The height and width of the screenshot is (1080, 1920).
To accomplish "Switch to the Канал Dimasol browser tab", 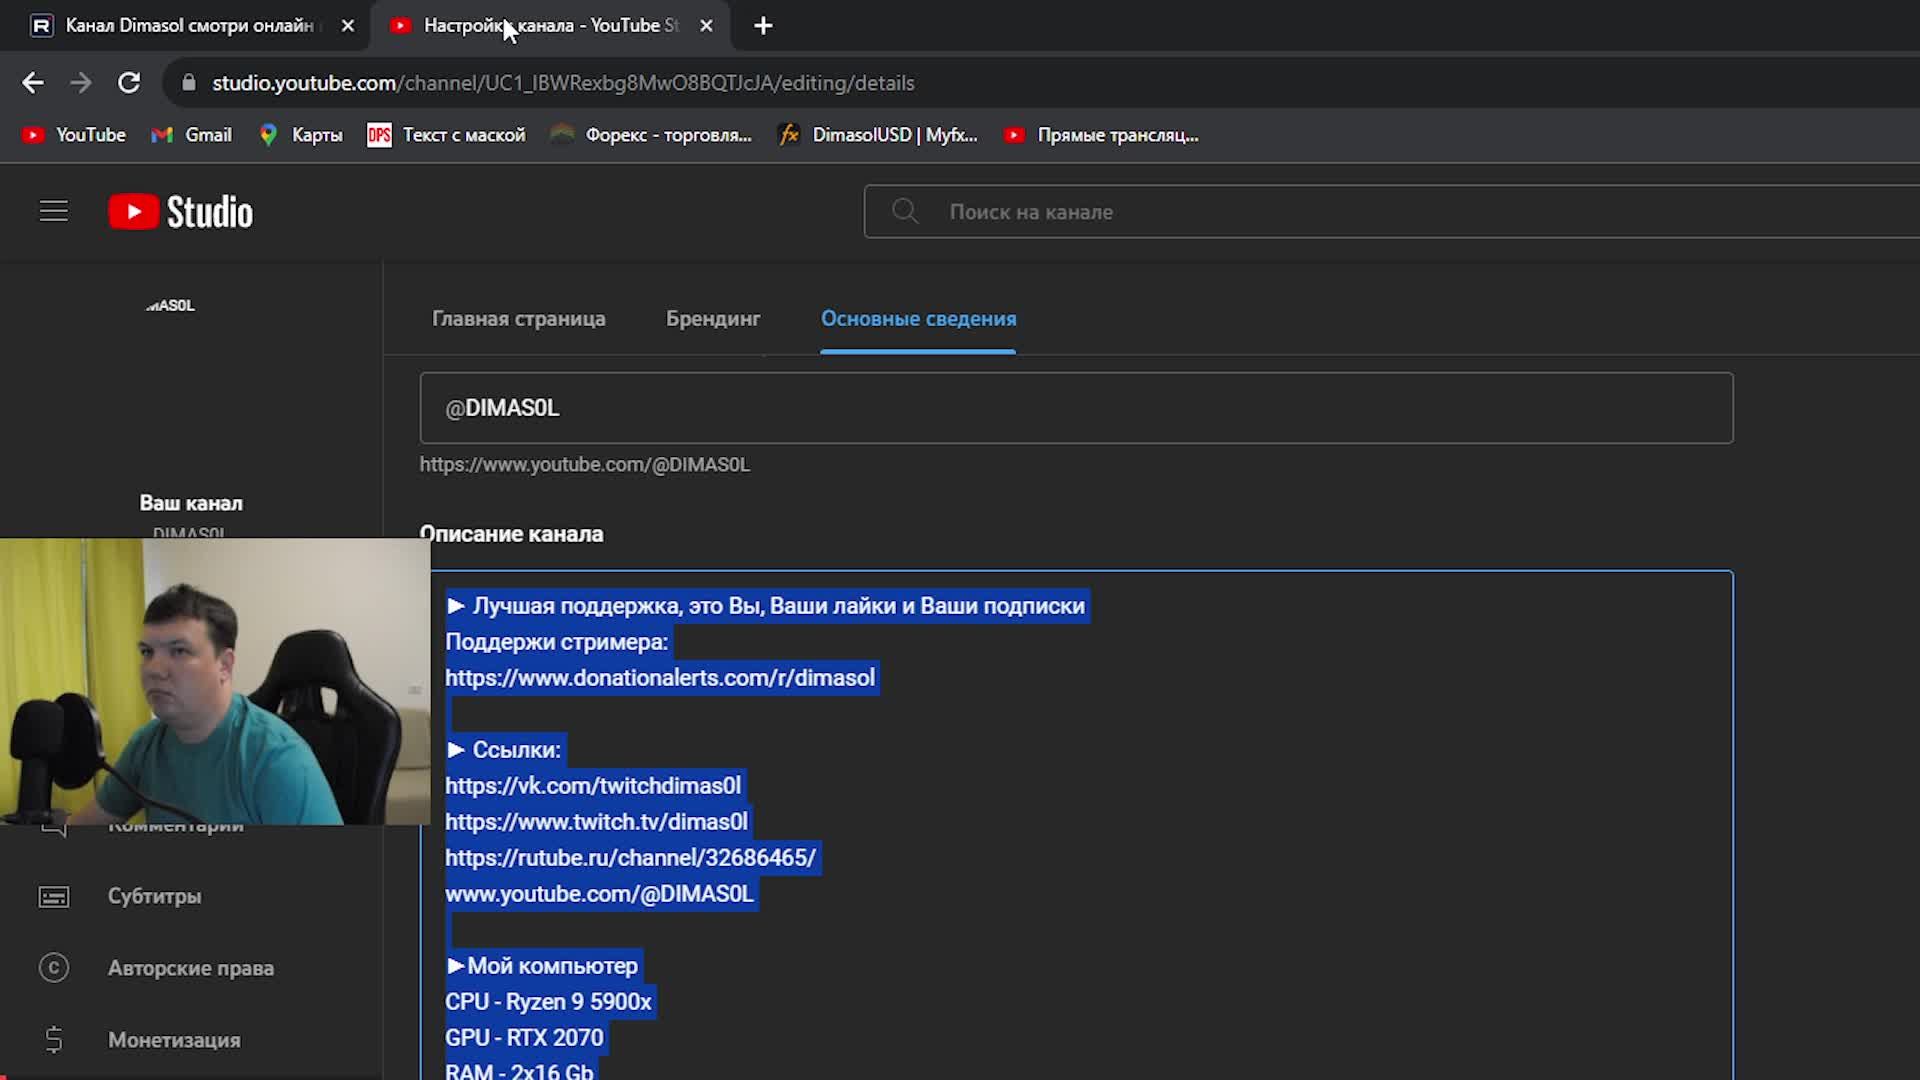I will point(188,26).
